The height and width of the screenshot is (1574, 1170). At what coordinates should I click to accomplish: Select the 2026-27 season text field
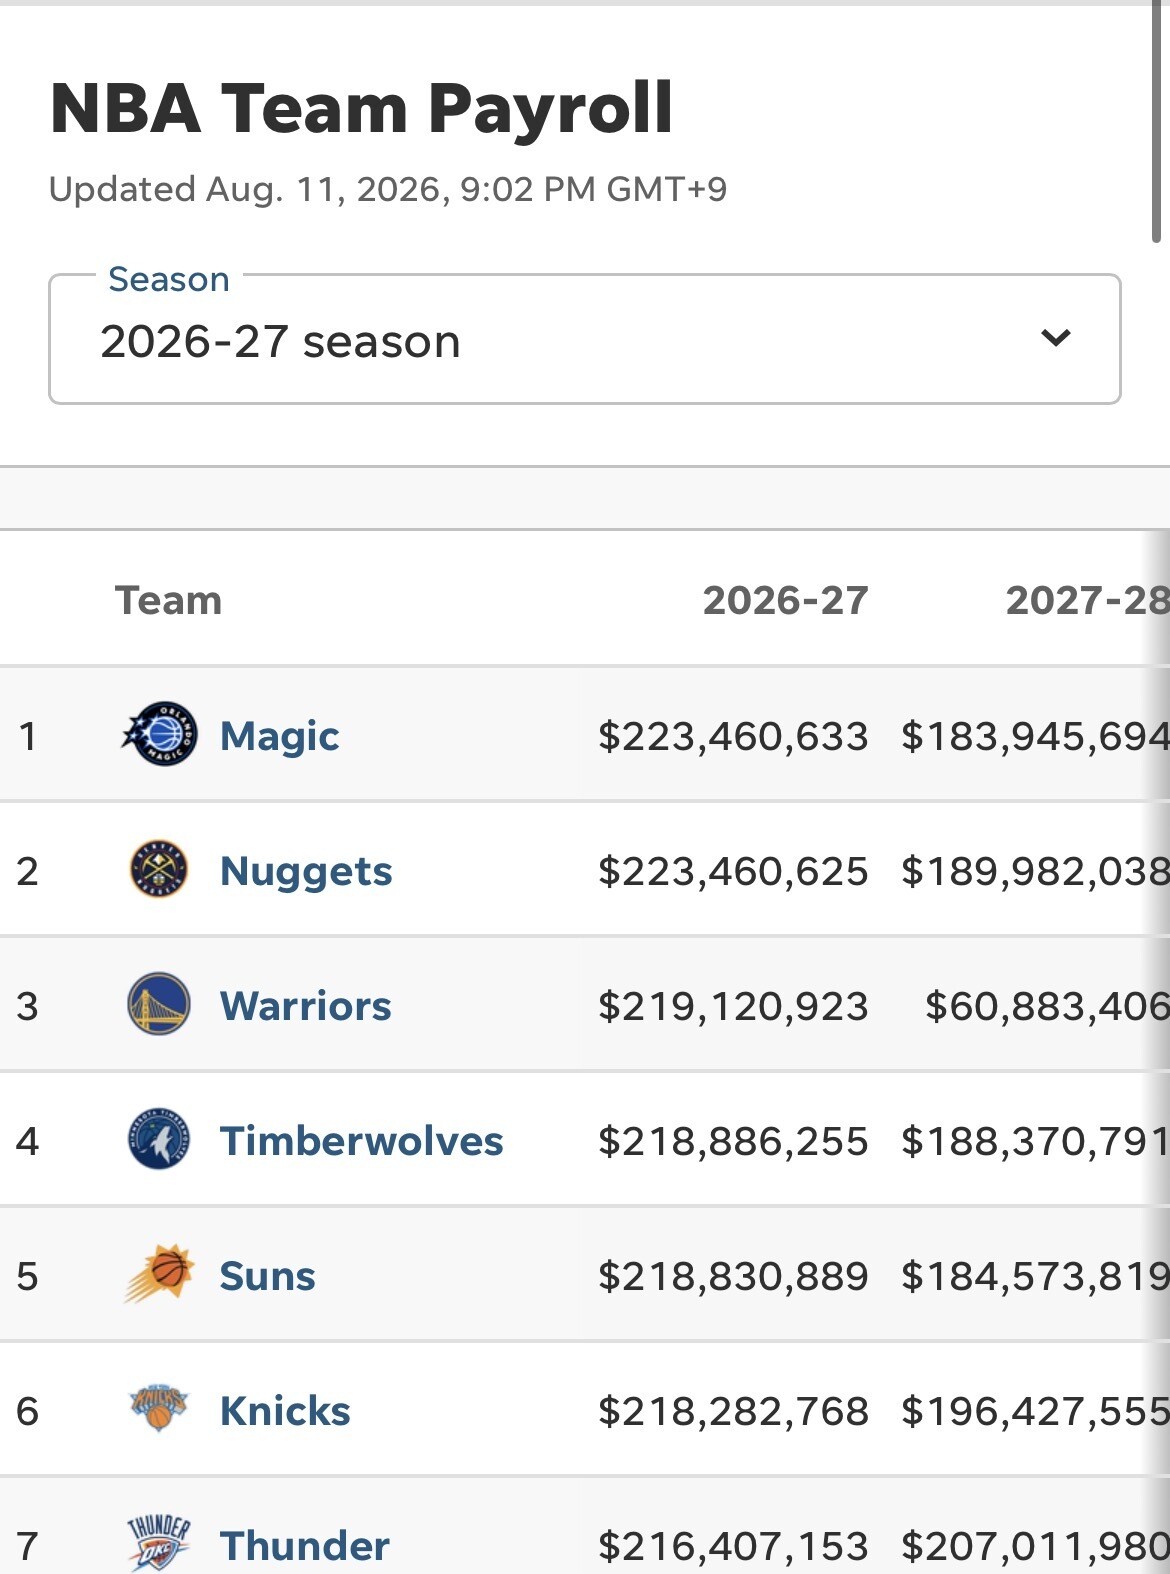[x=280, y=342]
